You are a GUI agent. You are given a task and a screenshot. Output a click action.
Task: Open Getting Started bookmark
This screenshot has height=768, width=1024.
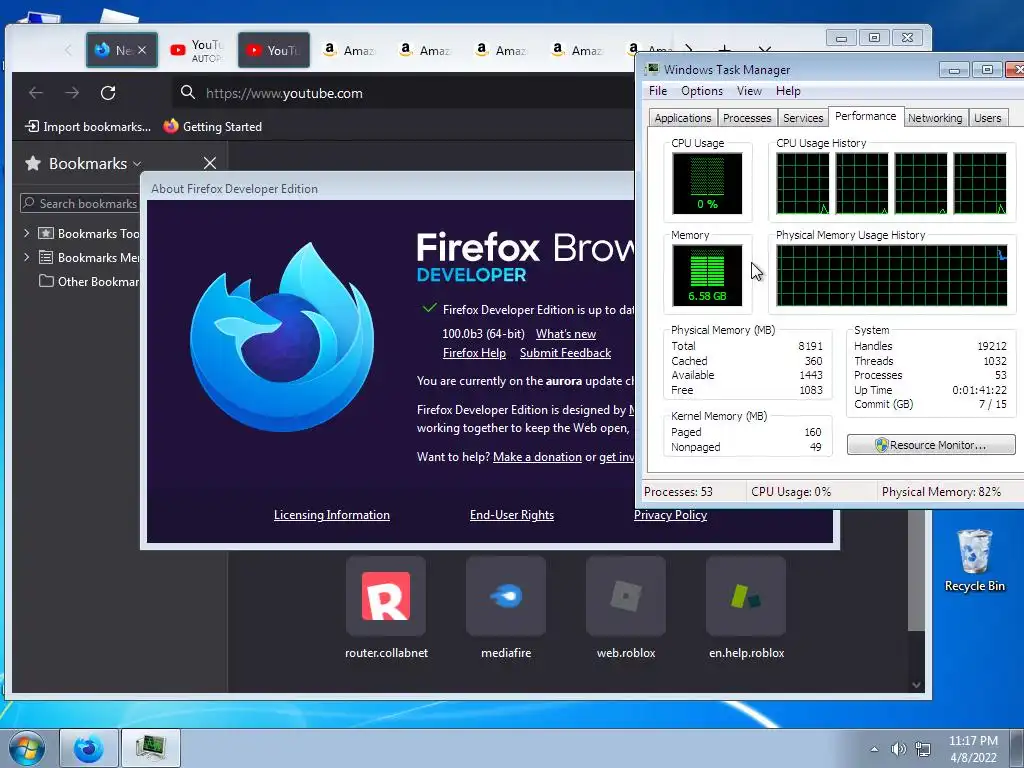pyautogui.click(x=213, y=127)
